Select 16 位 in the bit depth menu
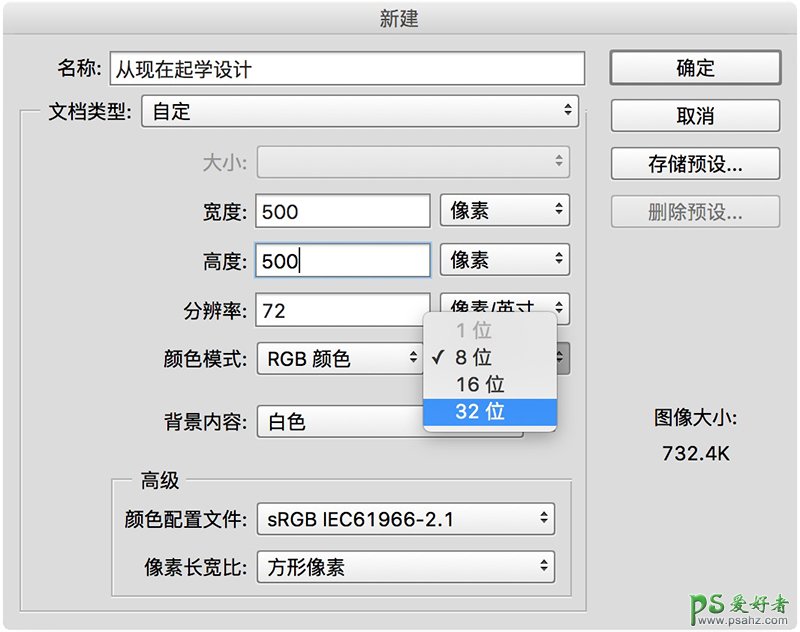800x632 pixels. pyautogui.click(x=490, y=385)
